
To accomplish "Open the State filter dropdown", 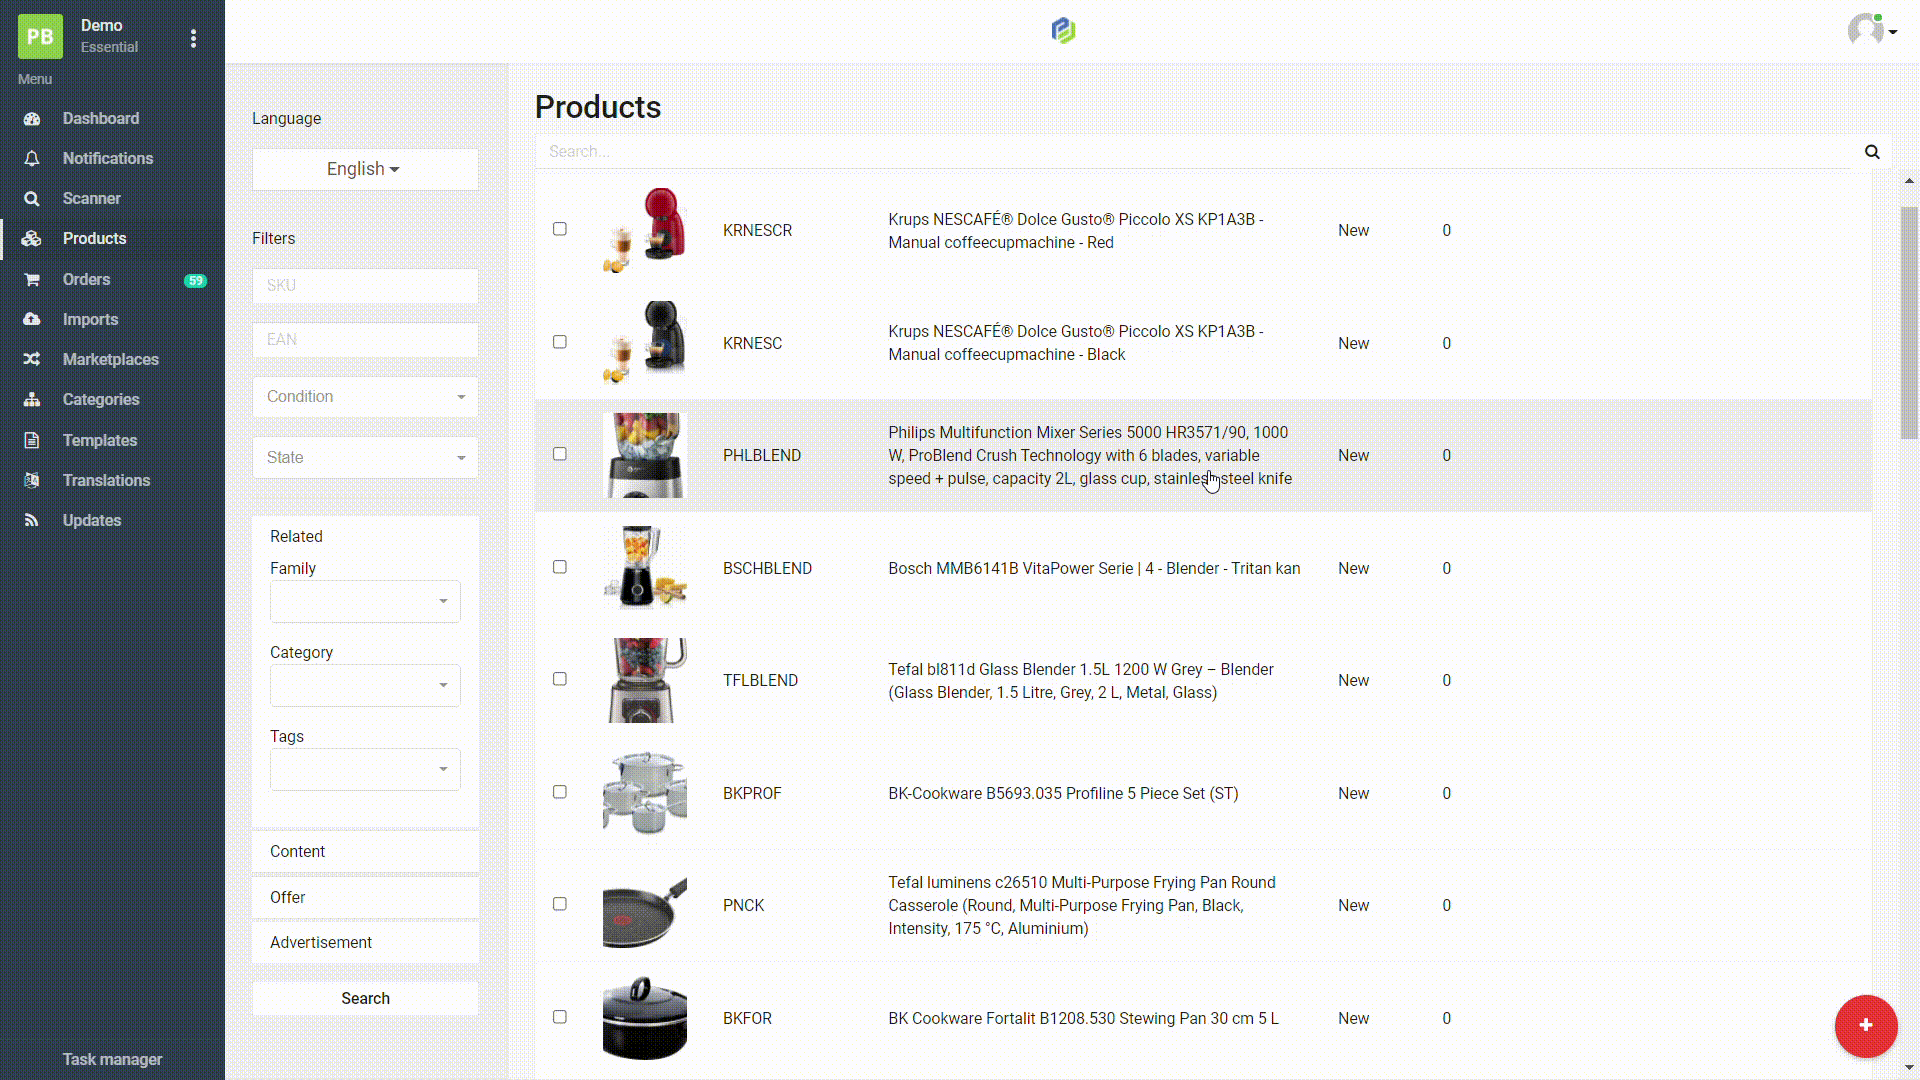I will [x=365, y=458].
